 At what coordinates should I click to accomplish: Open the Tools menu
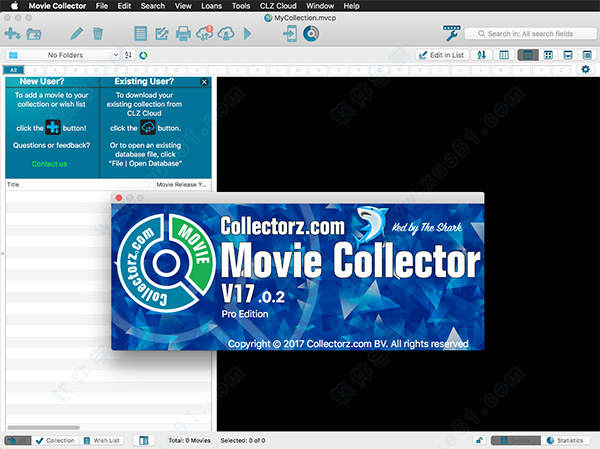coord(241,6)
